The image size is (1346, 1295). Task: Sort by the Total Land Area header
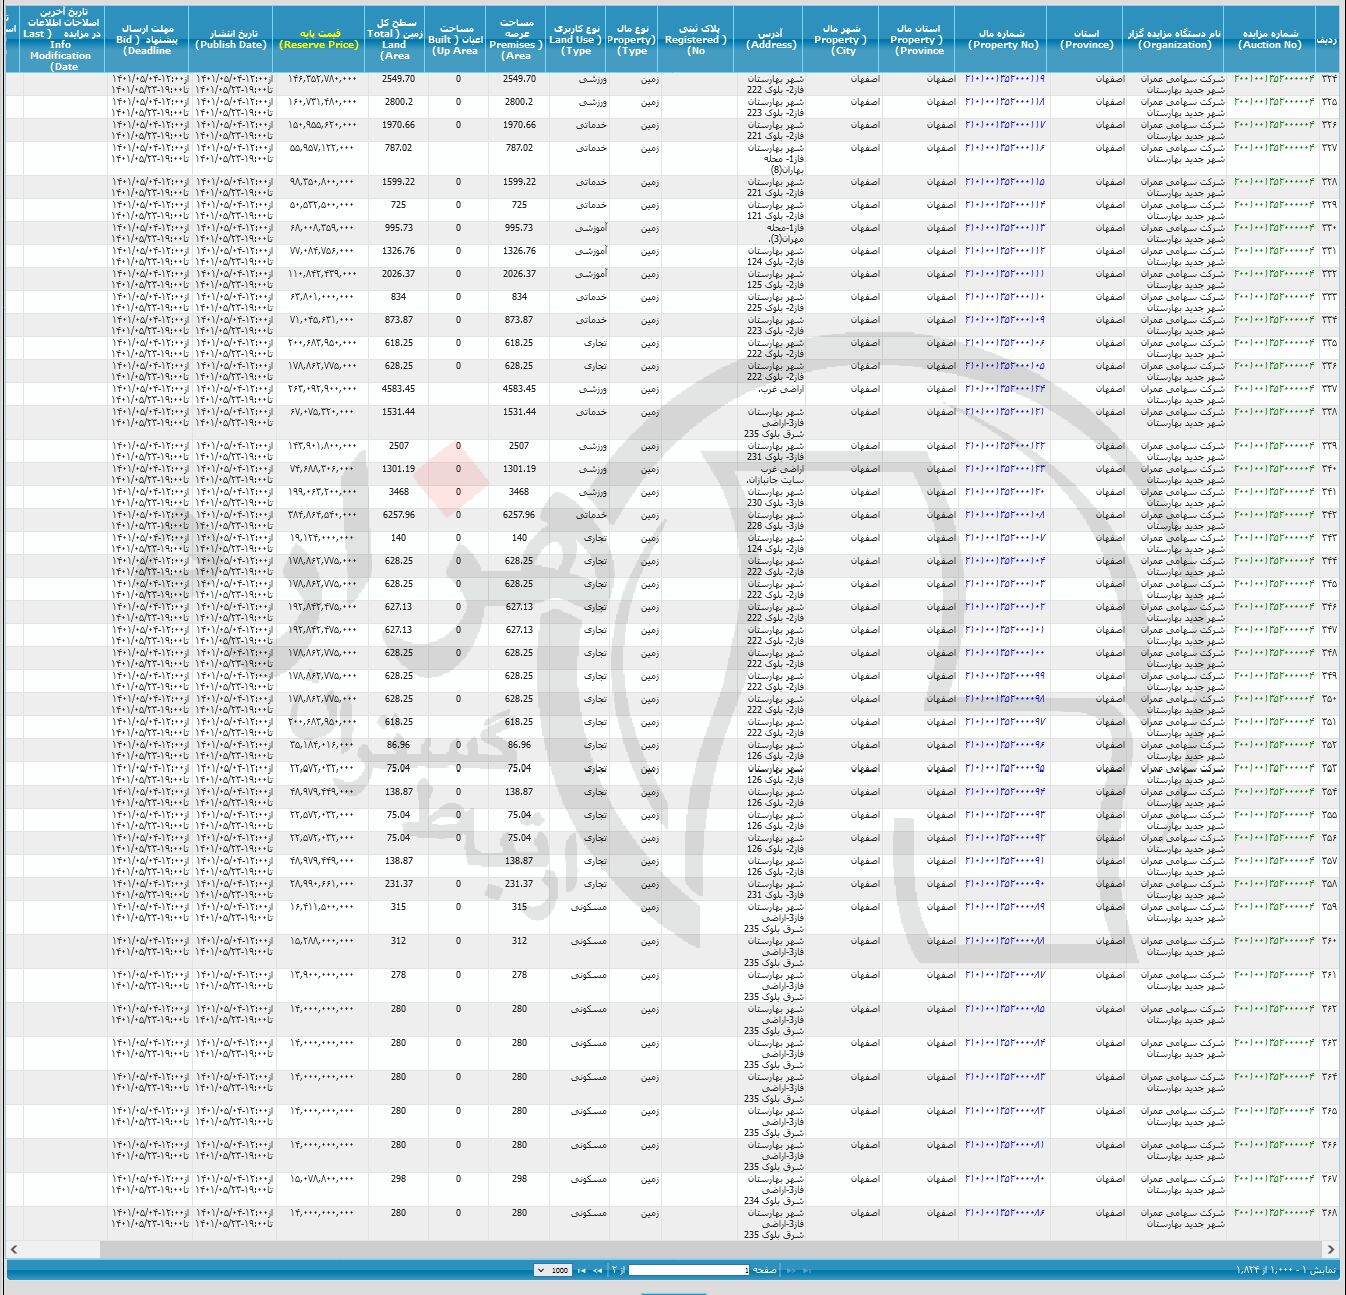(396, 39)
